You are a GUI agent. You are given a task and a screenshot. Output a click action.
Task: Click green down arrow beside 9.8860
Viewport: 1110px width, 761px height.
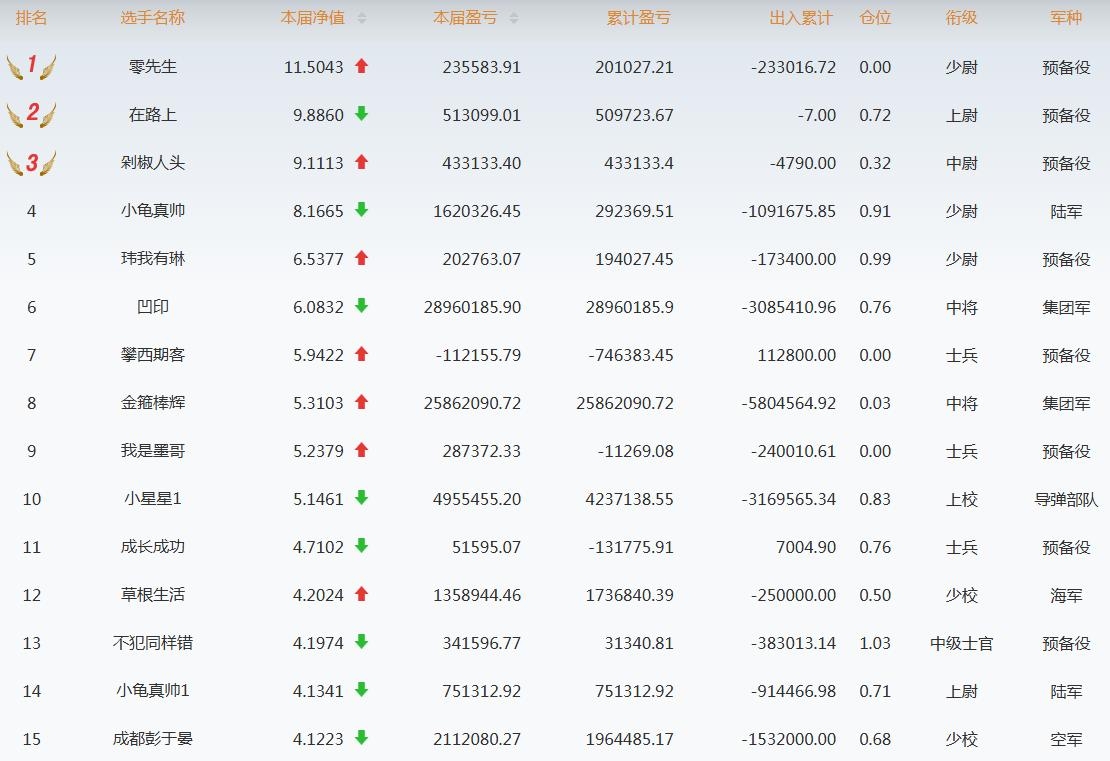pyautogui.click(x=362, y=114)
